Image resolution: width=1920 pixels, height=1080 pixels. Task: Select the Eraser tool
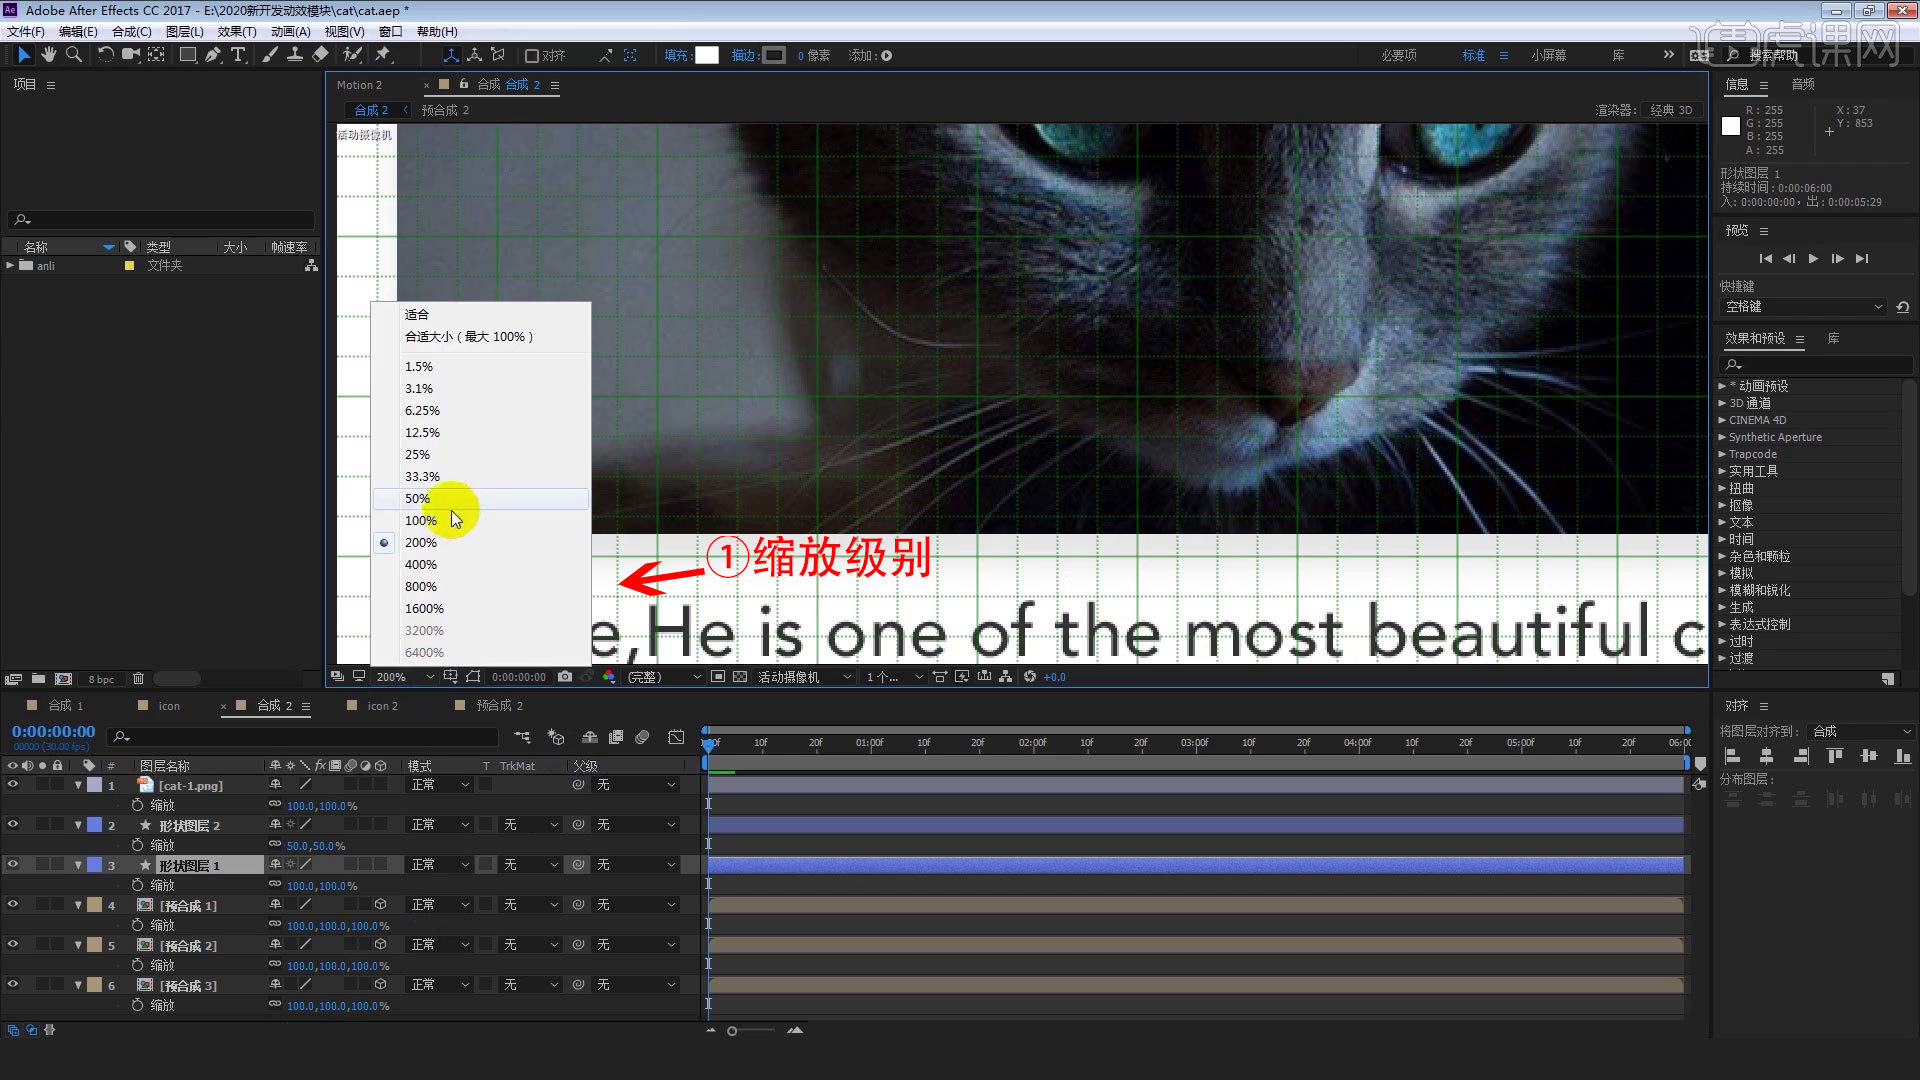click(320, 55)
